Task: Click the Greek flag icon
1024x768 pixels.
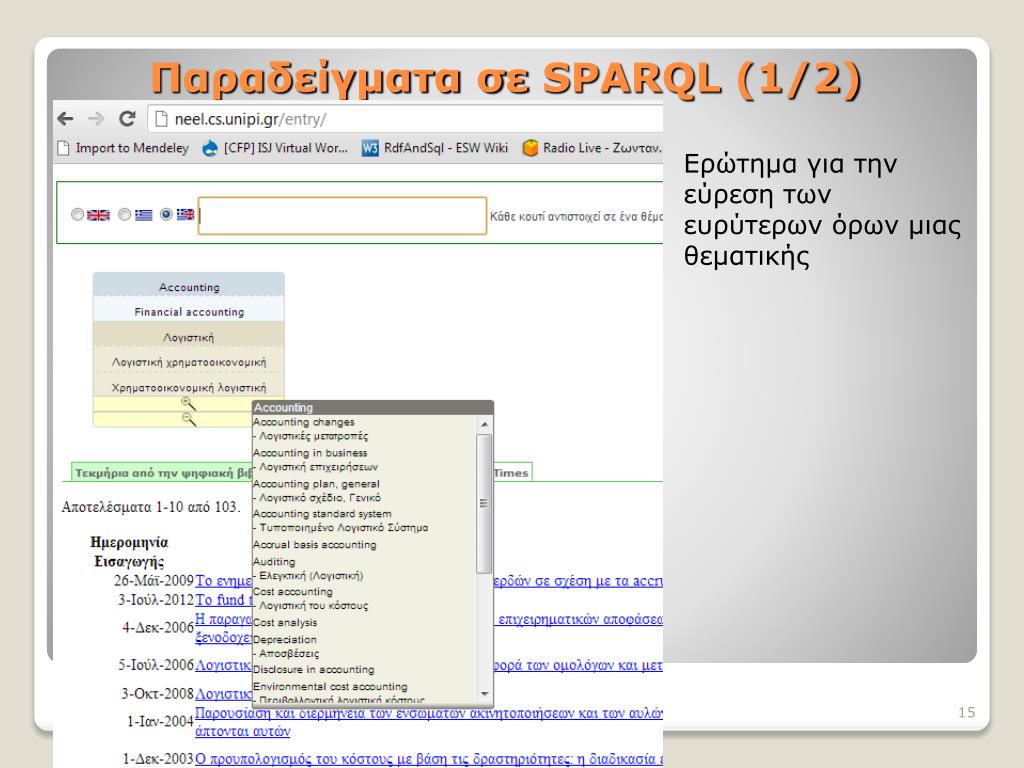Action: [x=144, y=215]
